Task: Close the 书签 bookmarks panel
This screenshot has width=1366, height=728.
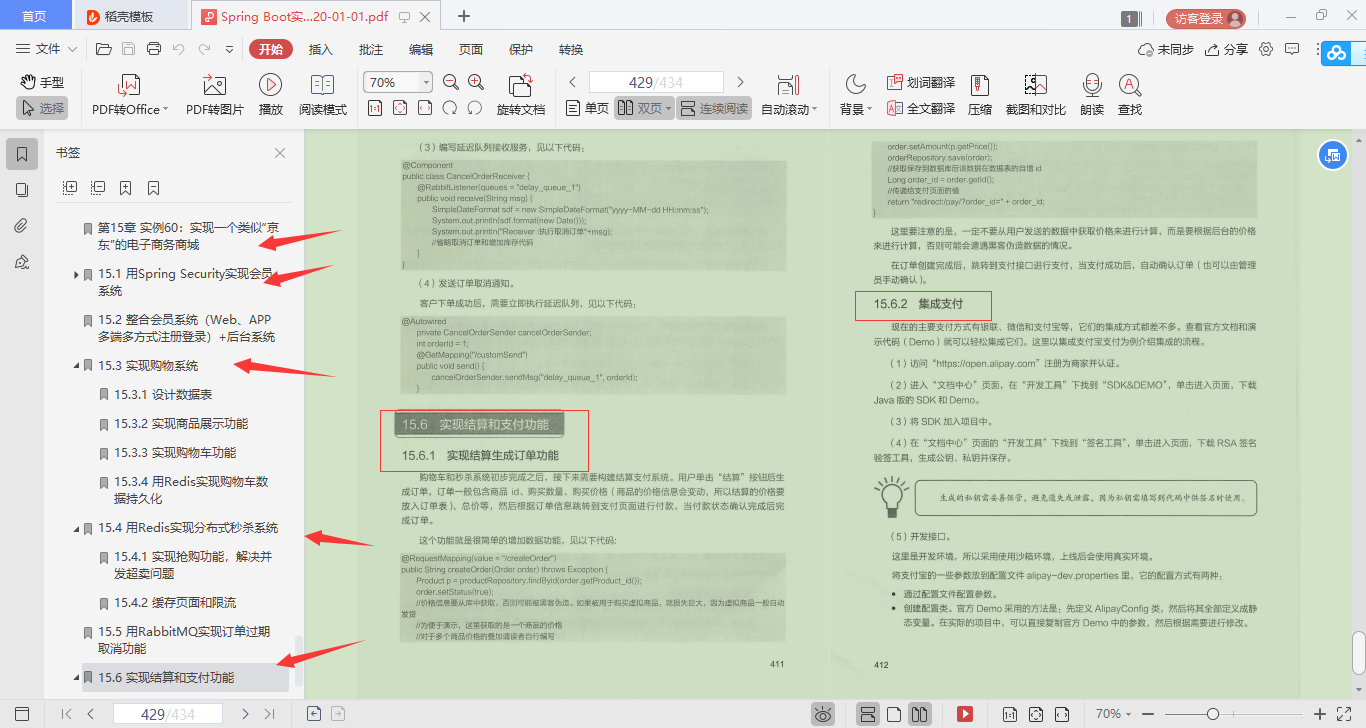Action: point(280,153)
